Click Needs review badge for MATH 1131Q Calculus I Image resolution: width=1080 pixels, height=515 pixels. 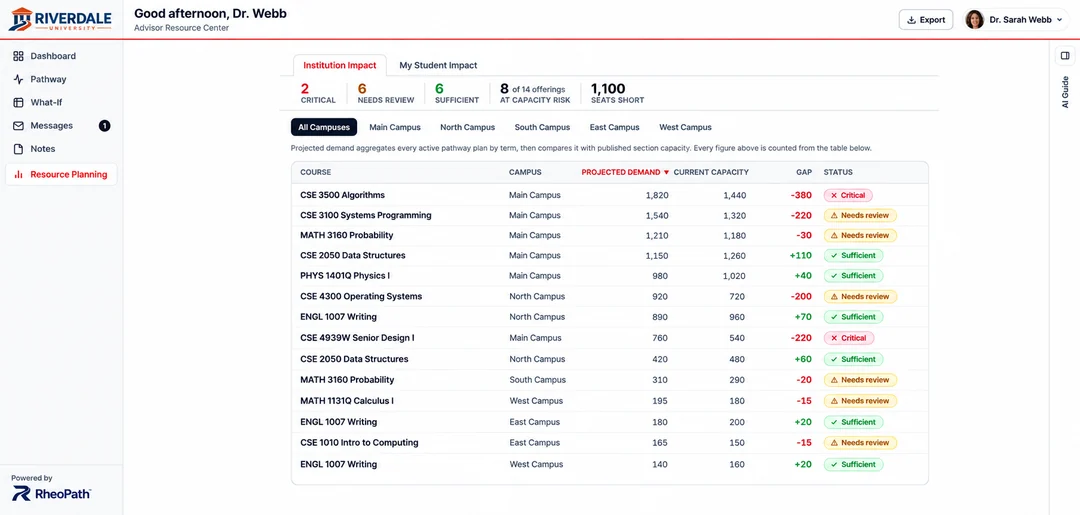coord(860,401)
